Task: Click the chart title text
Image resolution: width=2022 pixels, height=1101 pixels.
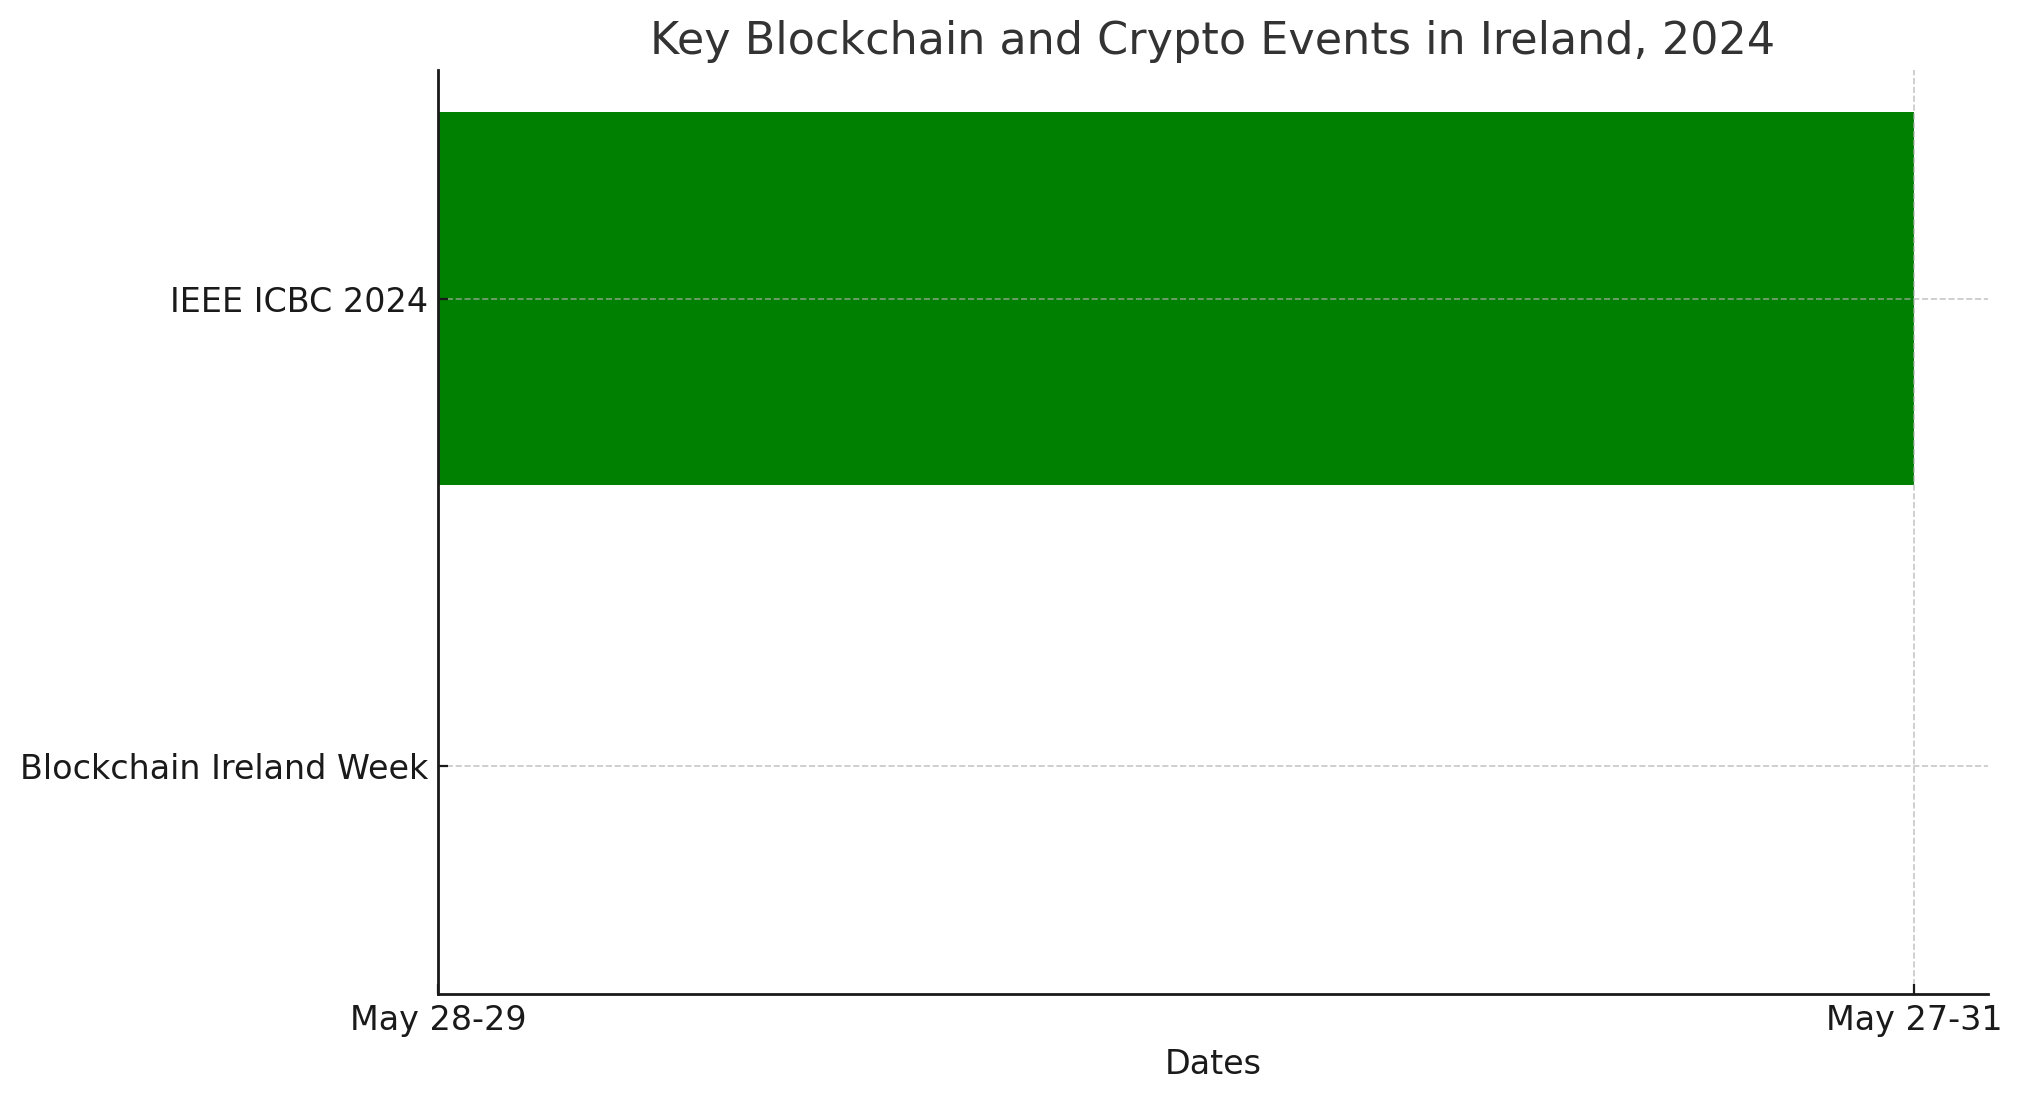Action: tap(1212, 39)
